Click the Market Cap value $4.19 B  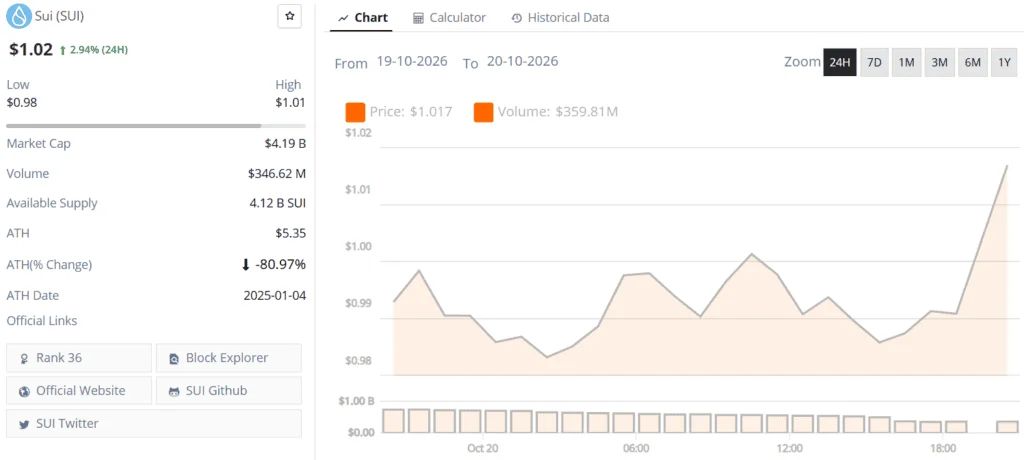(x=283, y=144)
